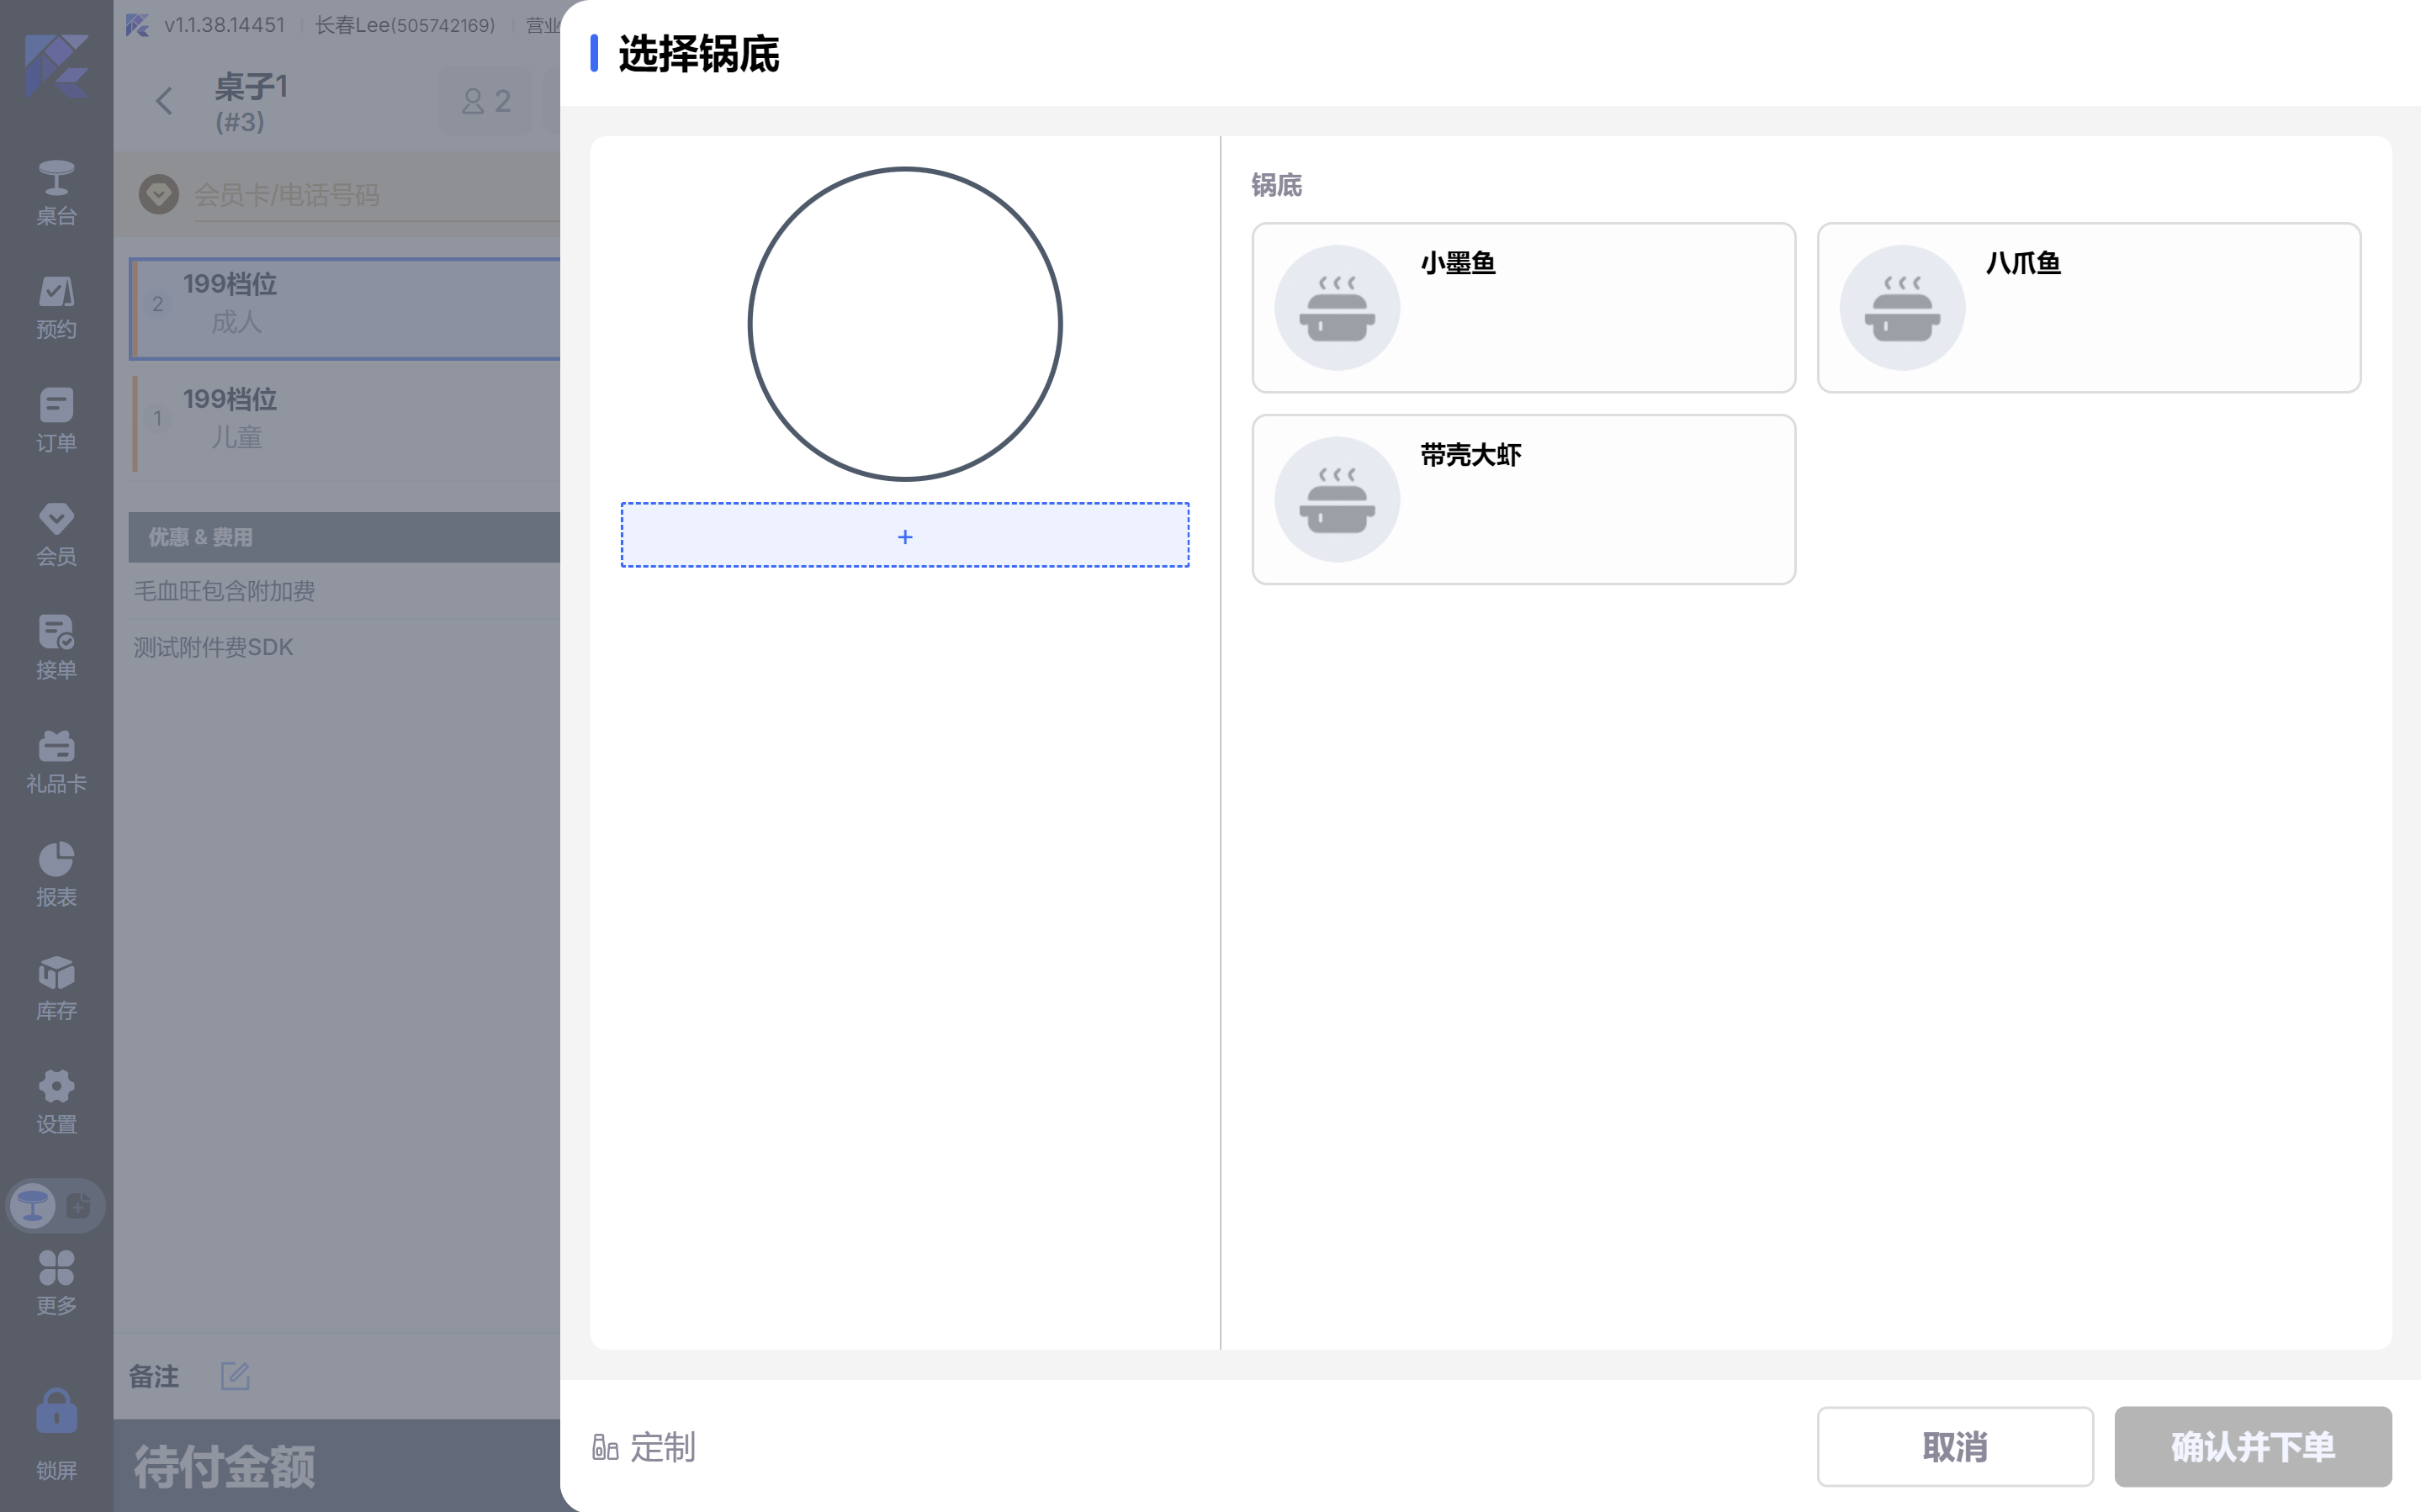Screen dimensions: 2421x1512
Task: Click the back chevron beside 桌子1
Action: point(165,101)
